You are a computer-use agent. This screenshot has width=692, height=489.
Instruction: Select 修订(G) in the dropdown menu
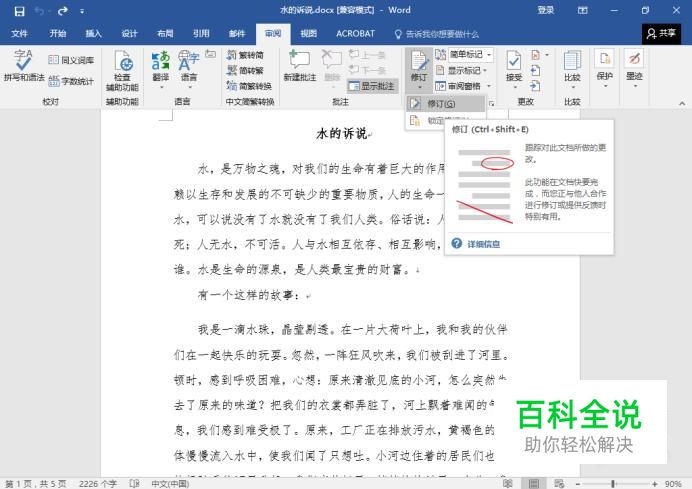pyautogui.click(x=445, y=104)
